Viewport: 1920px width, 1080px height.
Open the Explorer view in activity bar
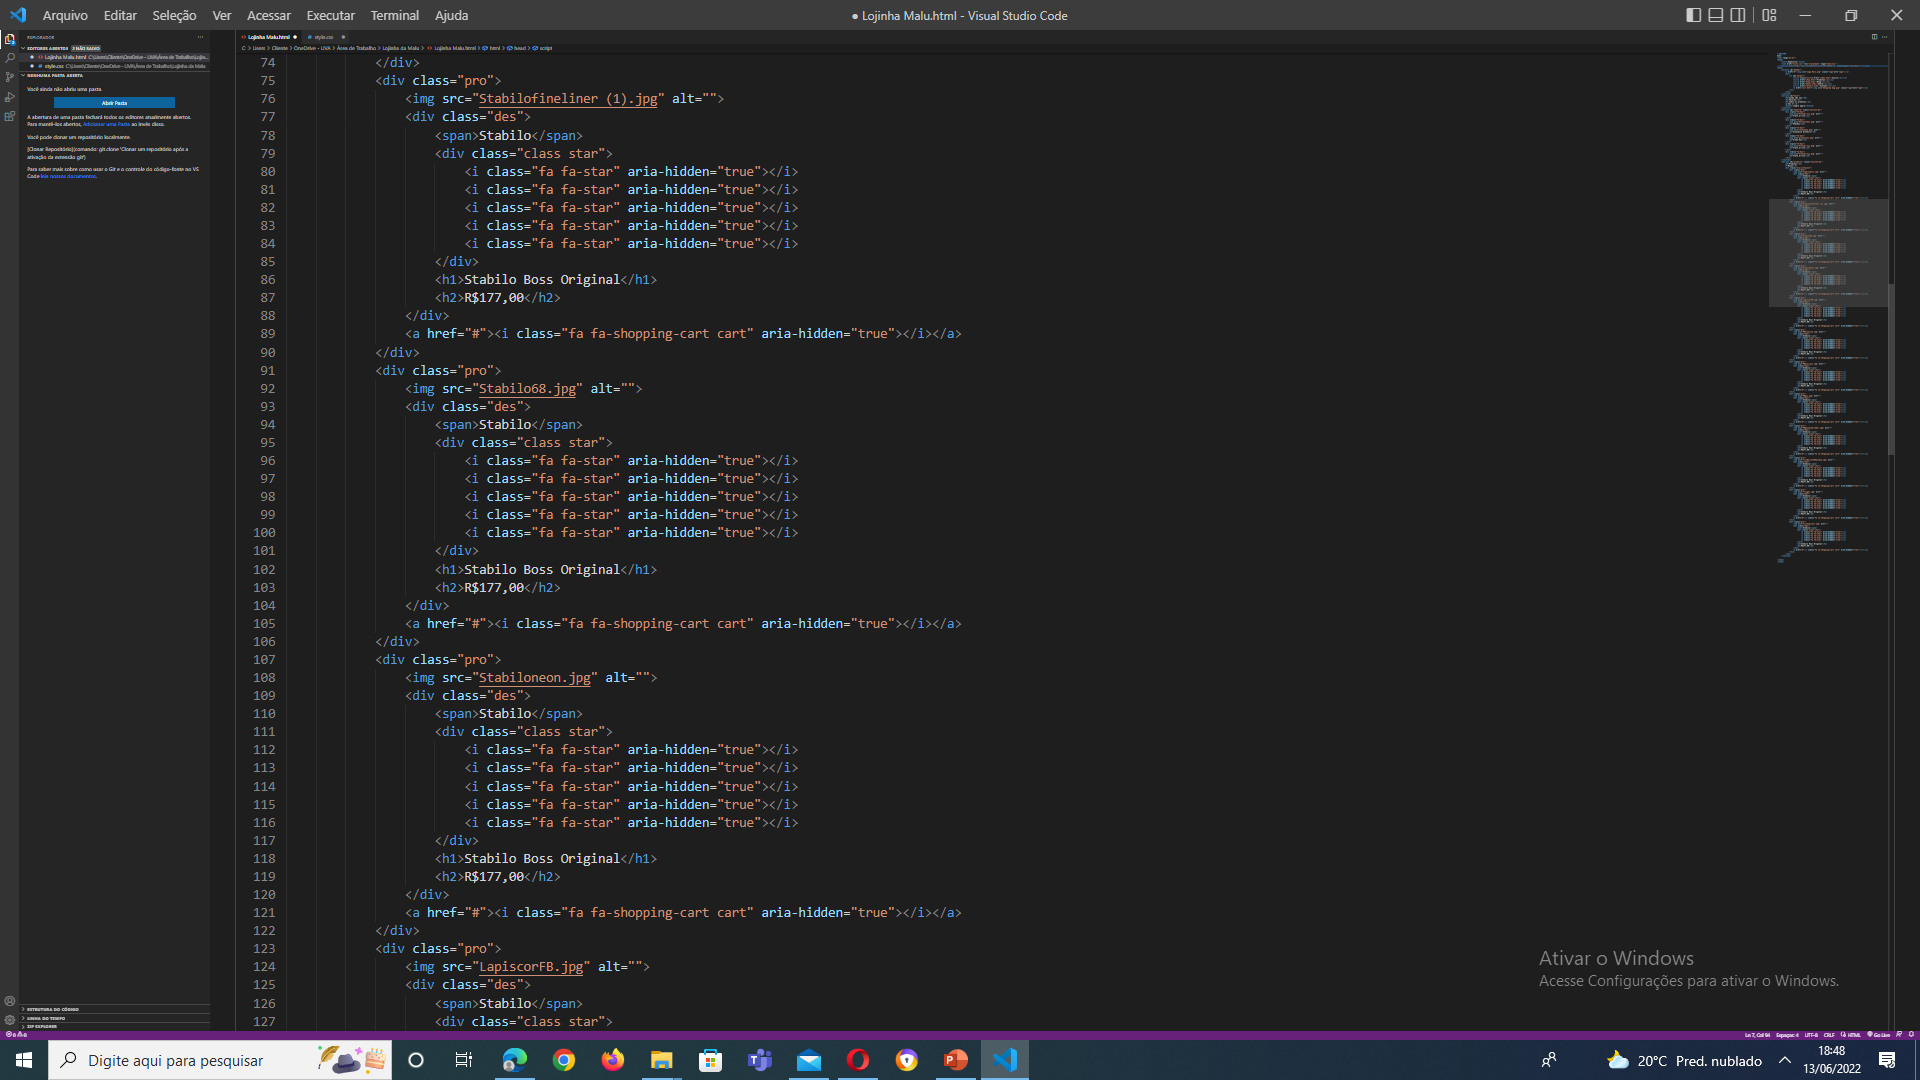(x=10, y=39)
